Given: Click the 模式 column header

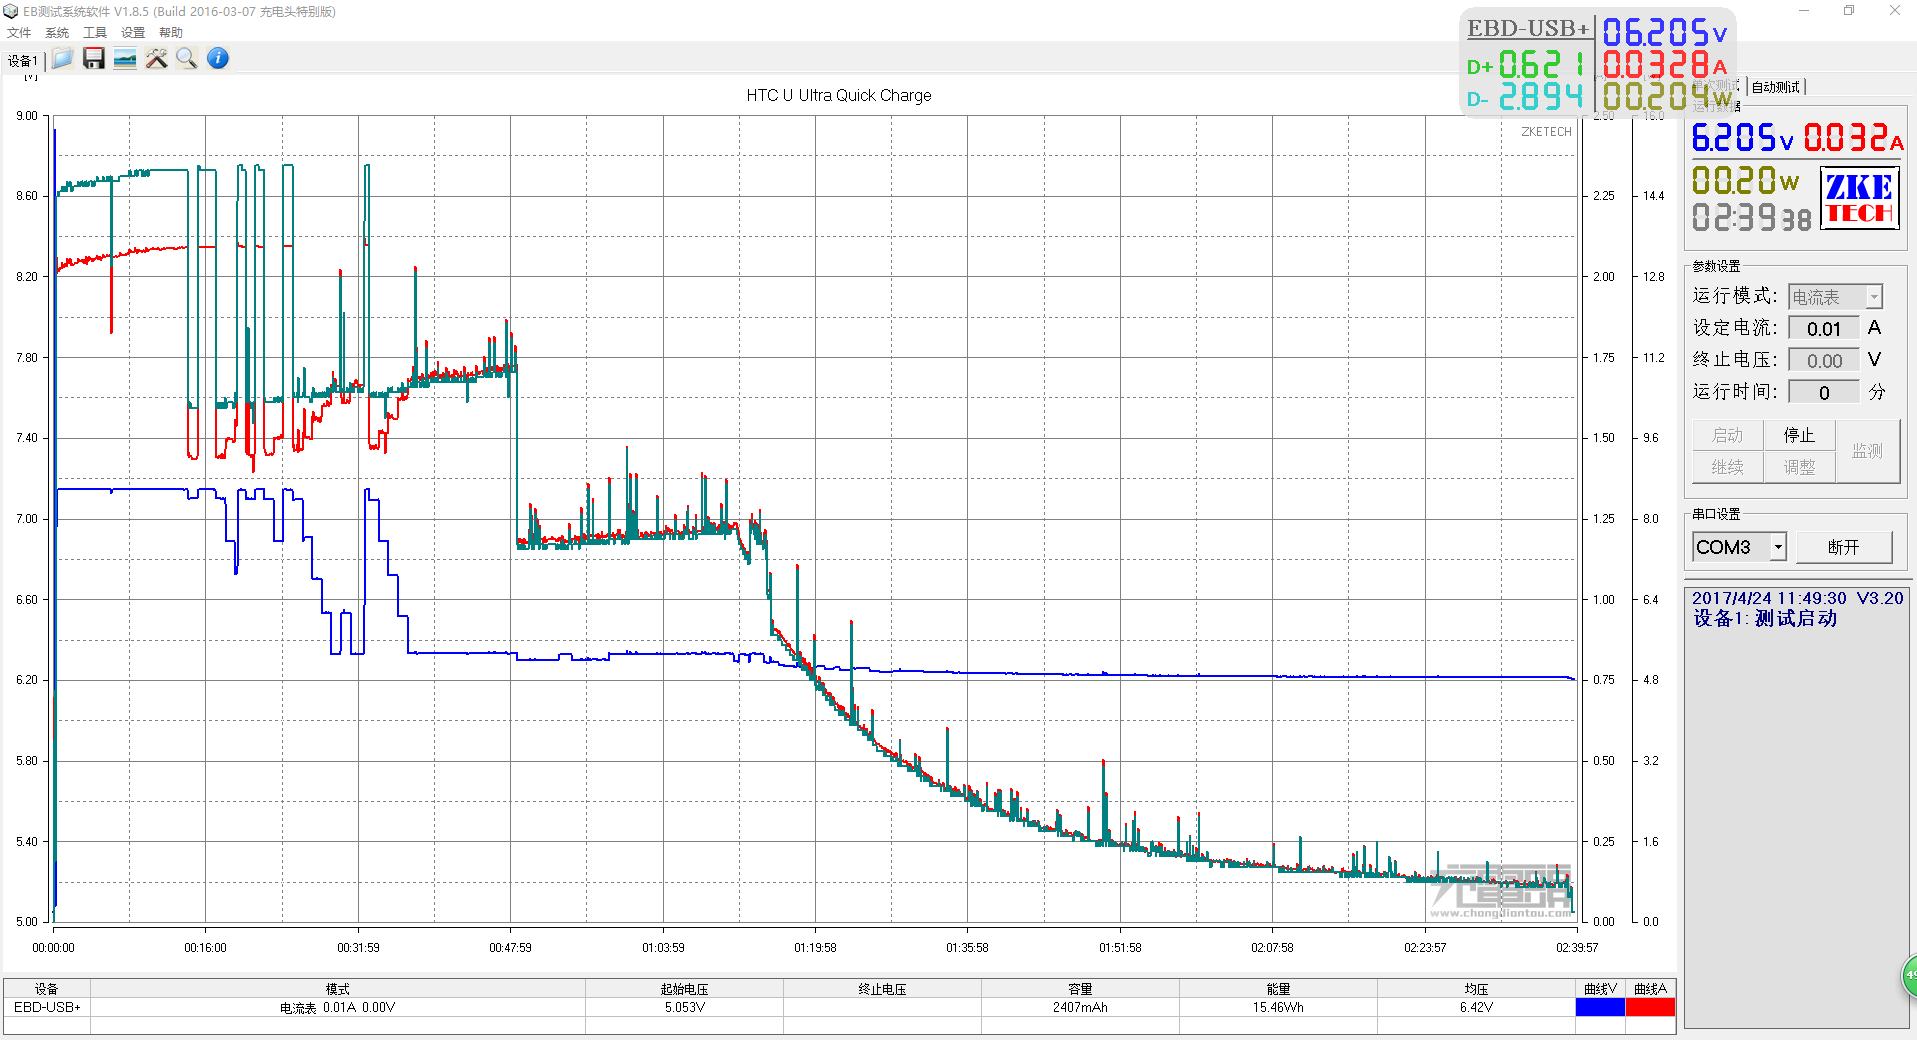Looking at the screenshot, I should (x=338, y=988).
